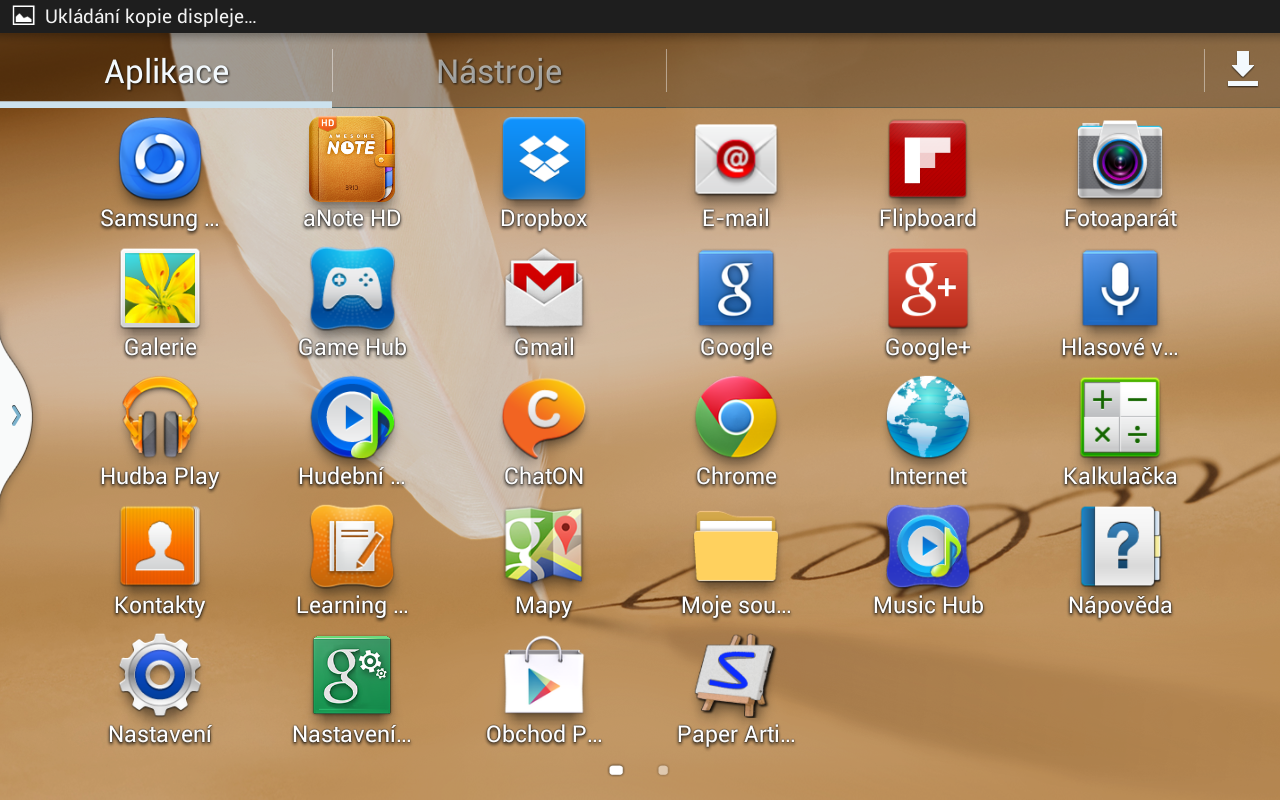Launch the Chrome browser

pyautogui.click(x=736, y=418)
